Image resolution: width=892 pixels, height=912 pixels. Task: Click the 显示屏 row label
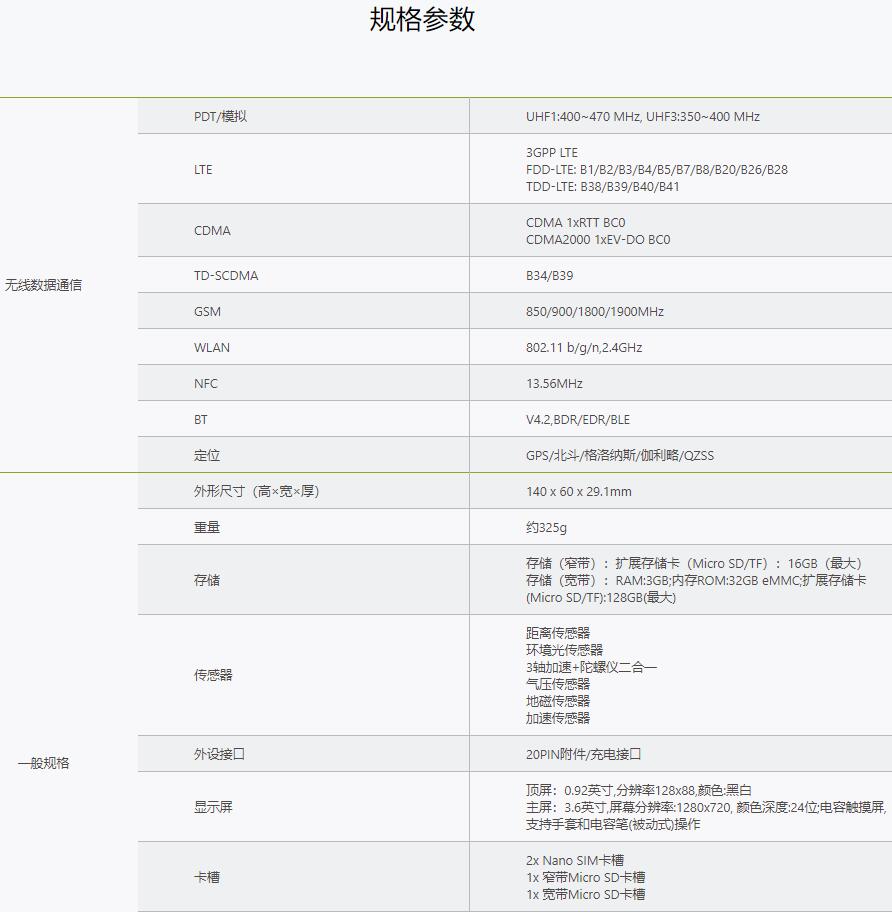[x=213, y=807]
